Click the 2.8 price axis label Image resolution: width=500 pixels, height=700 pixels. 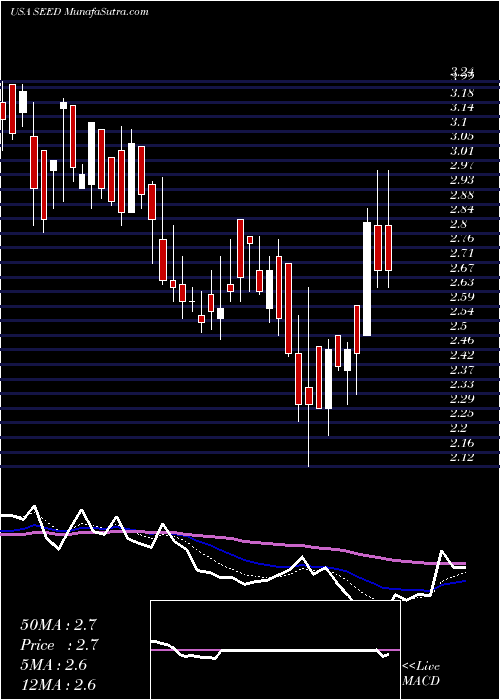pos(460,224)
